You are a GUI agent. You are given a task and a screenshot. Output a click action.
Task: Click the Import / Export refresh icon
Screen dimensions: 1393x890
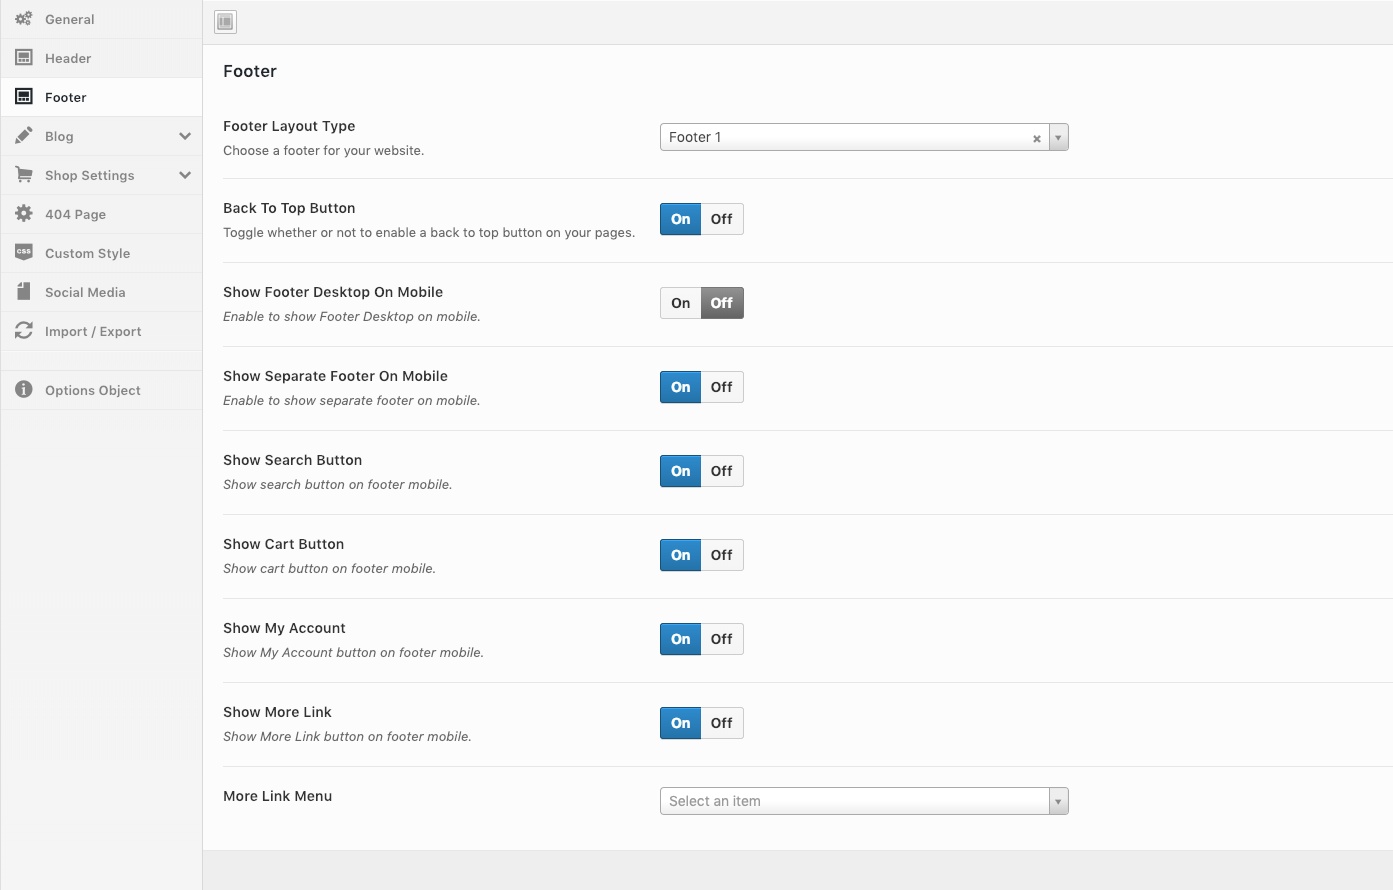(x=24, y=331)
